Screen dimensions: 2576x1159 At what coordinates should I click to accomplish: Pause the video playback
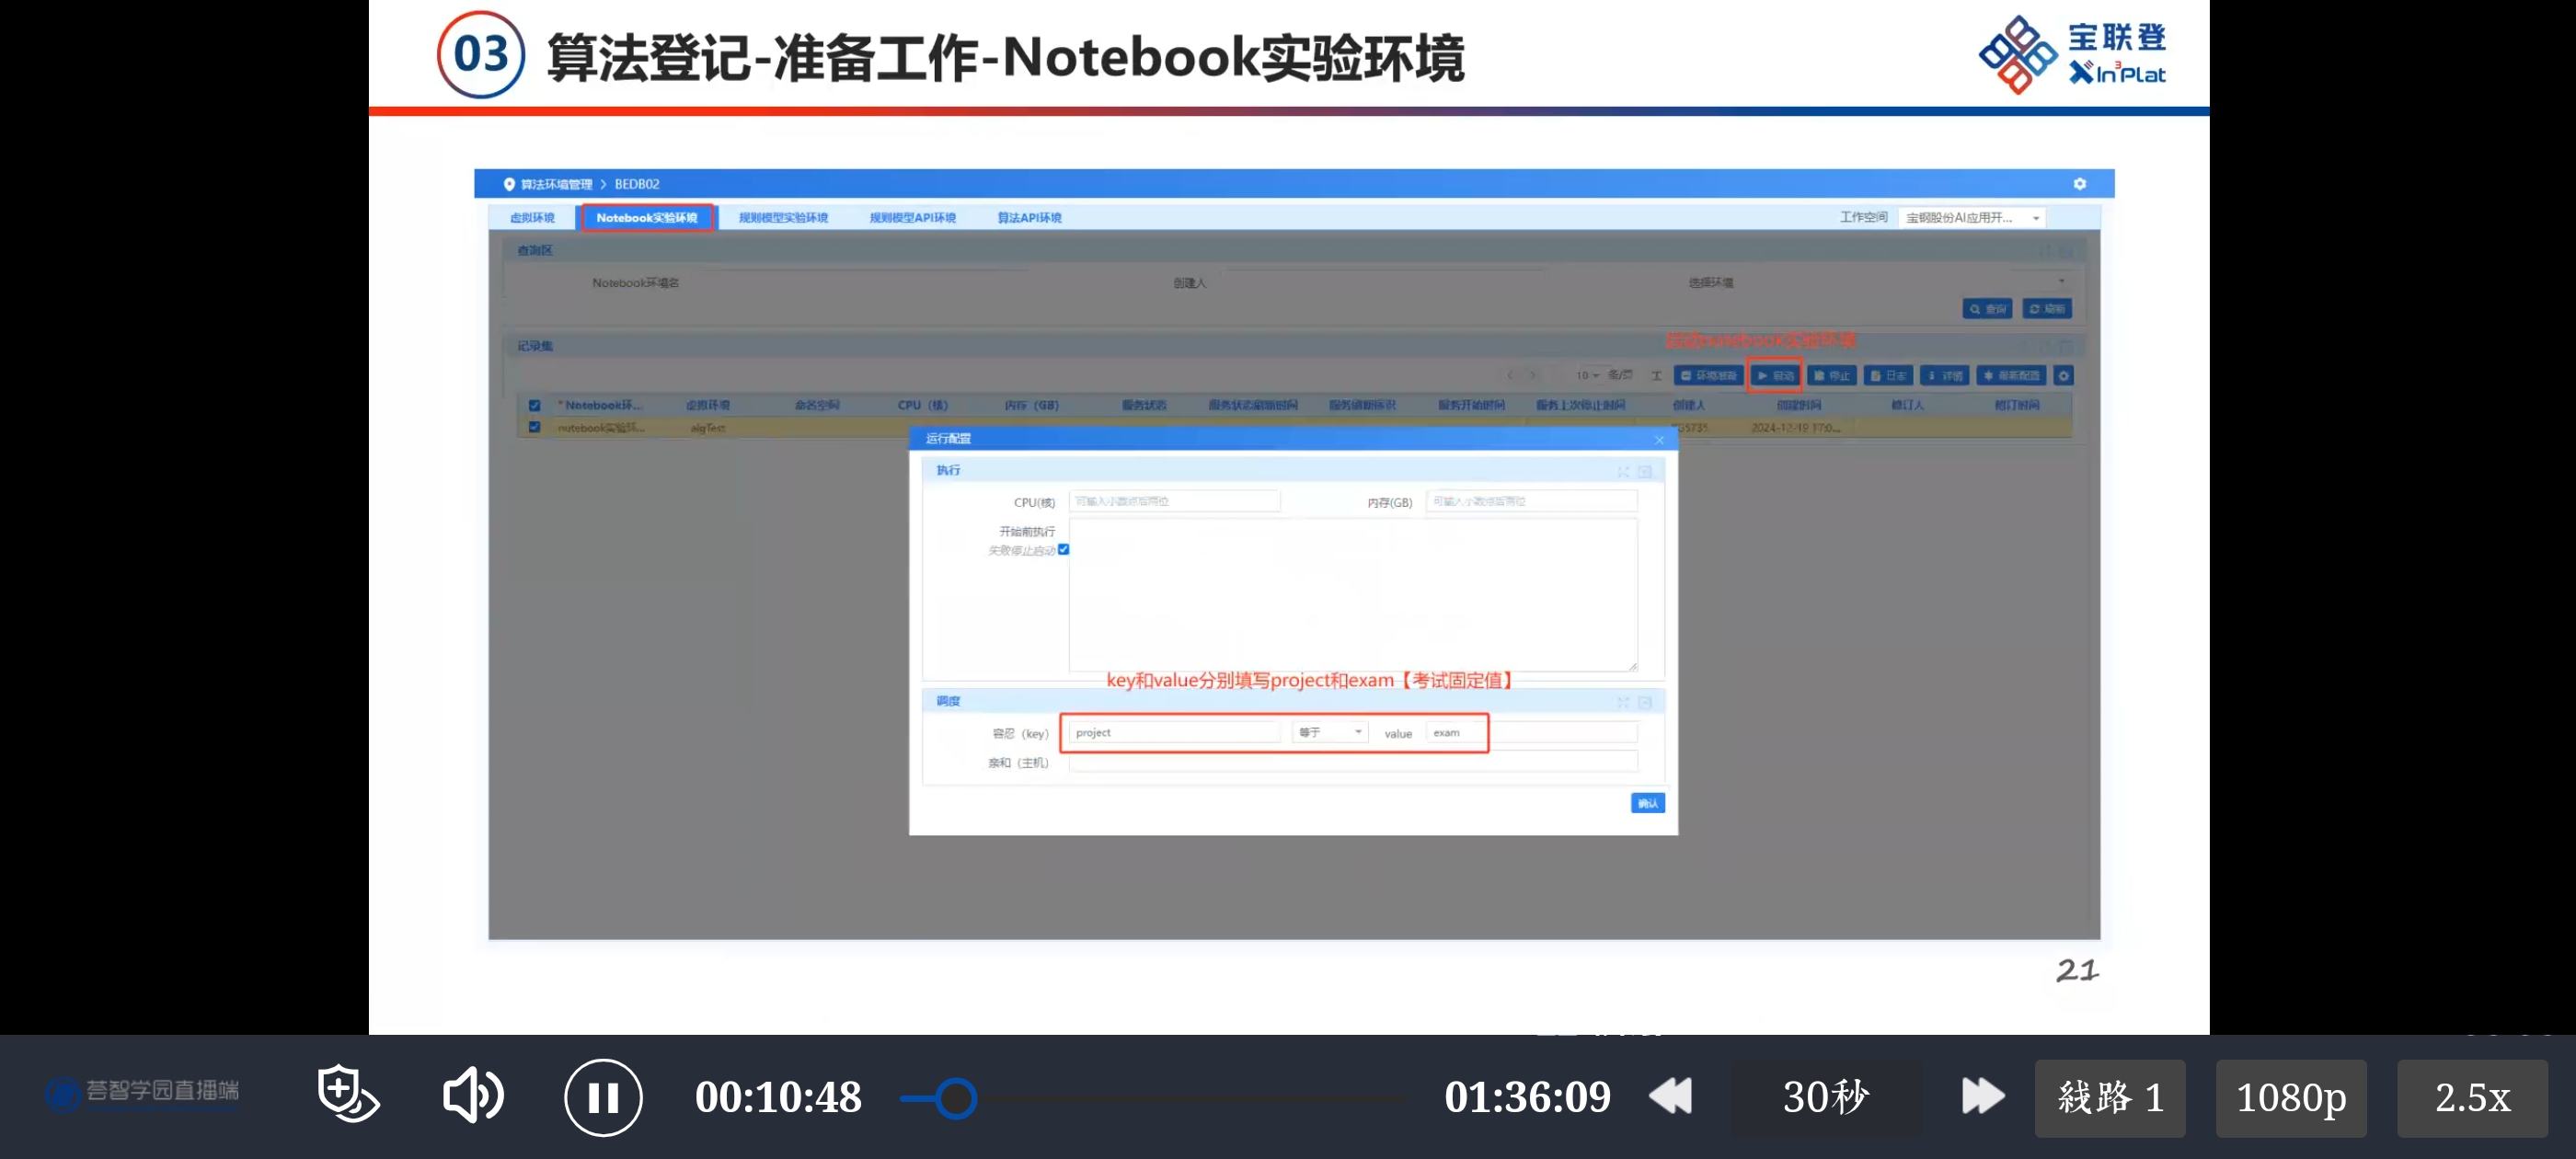pyautogui.click(x=602, y=1097)
